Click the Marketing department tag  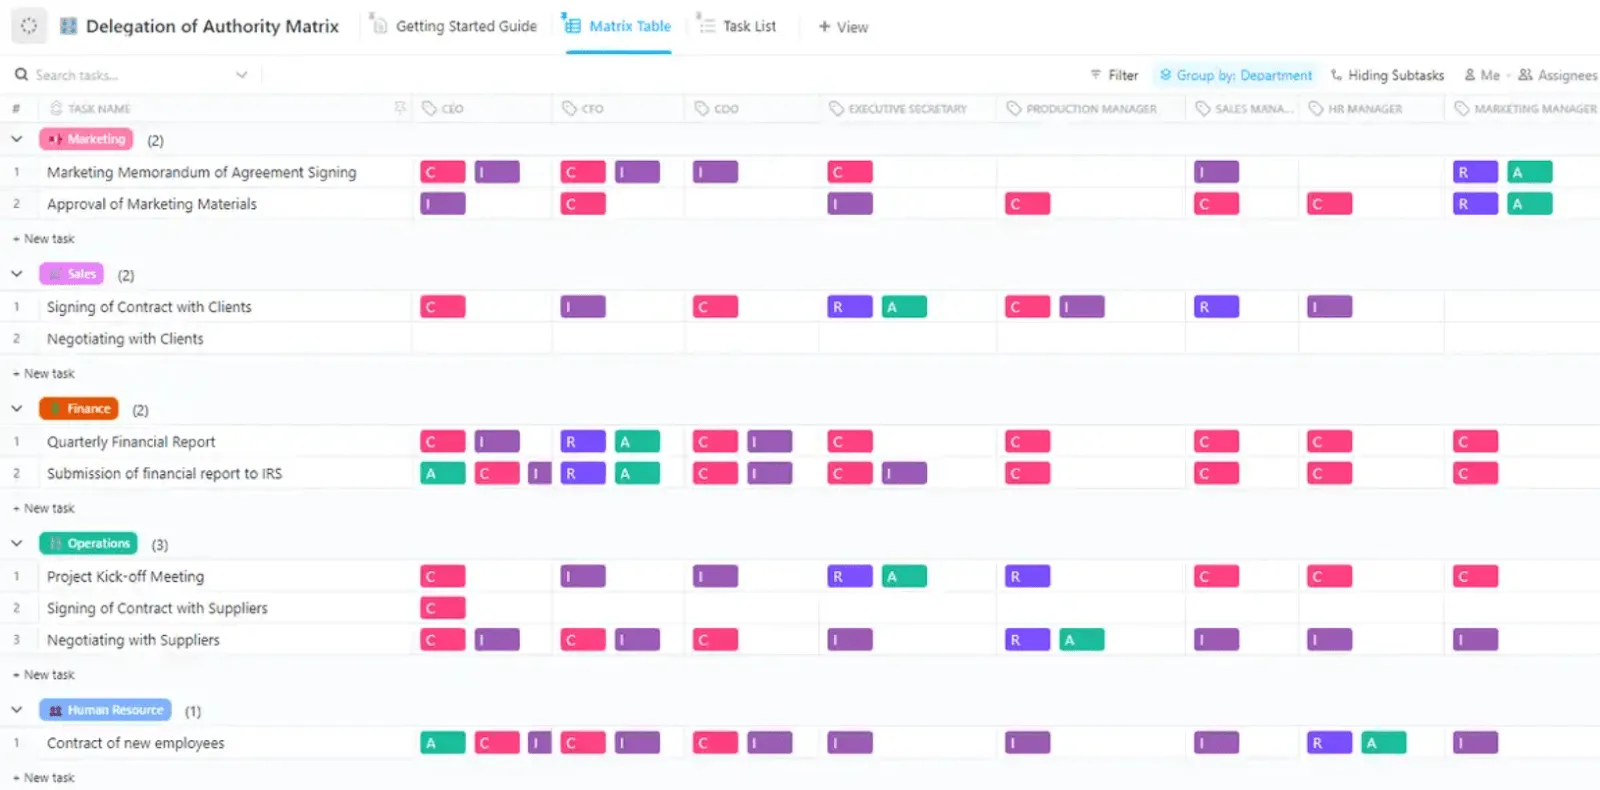pos(86,139)
